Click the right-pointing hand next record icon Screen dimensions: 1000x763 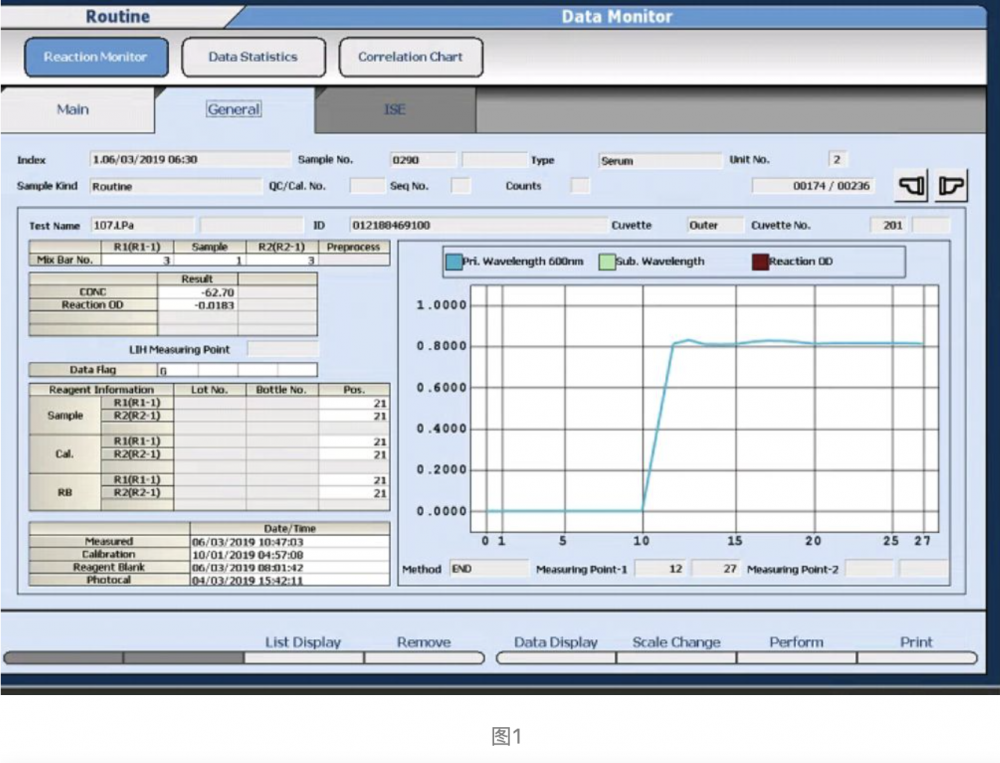[x=951, y=186]
